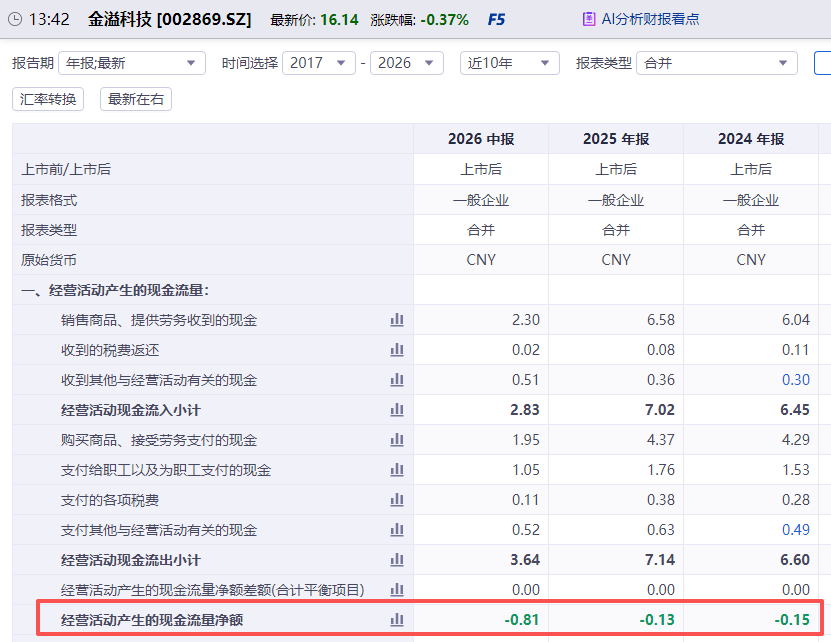Show chart for 支付的各项税费

pyautogui.click(x=397, y=500)
